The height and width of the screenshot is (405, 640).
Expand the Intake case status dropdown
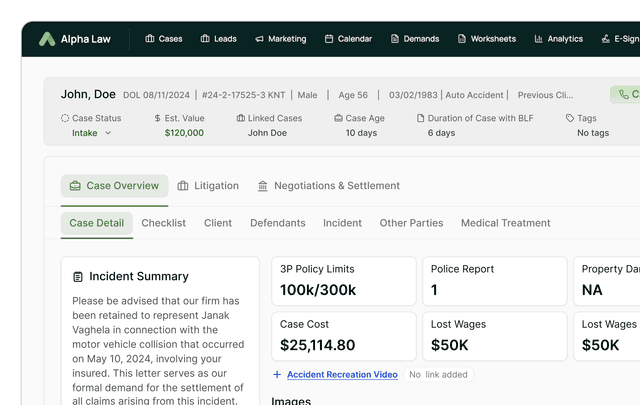(x=92, y=133)
